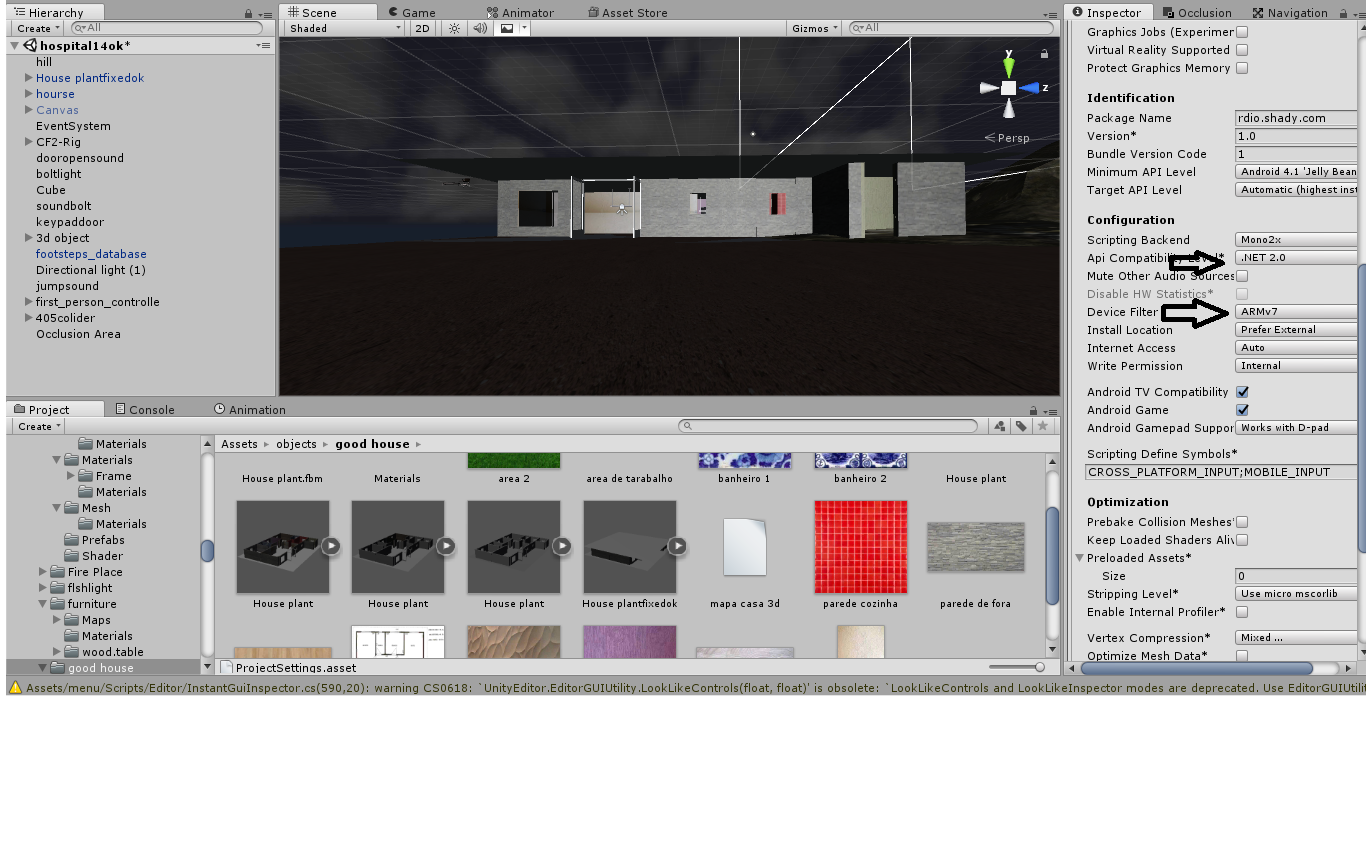
Task: Click the search by type icon in Project
Action: [x=999, y=426]
